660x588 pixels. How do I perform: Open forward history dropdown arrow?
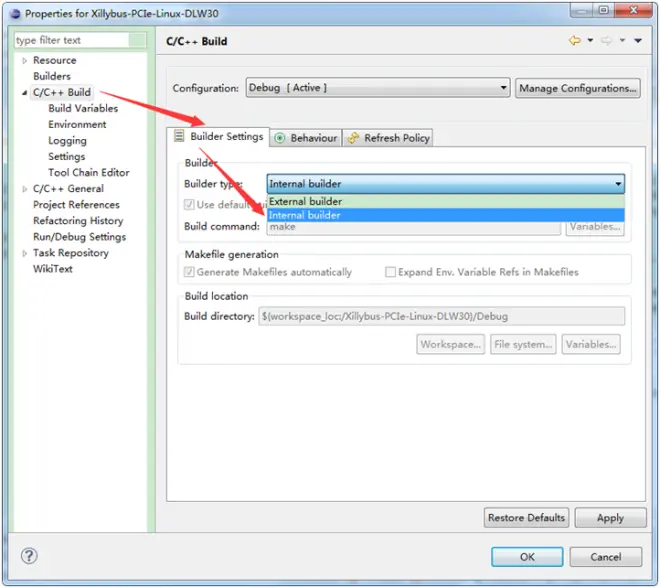pyautogui.click(x=622, y=40)
